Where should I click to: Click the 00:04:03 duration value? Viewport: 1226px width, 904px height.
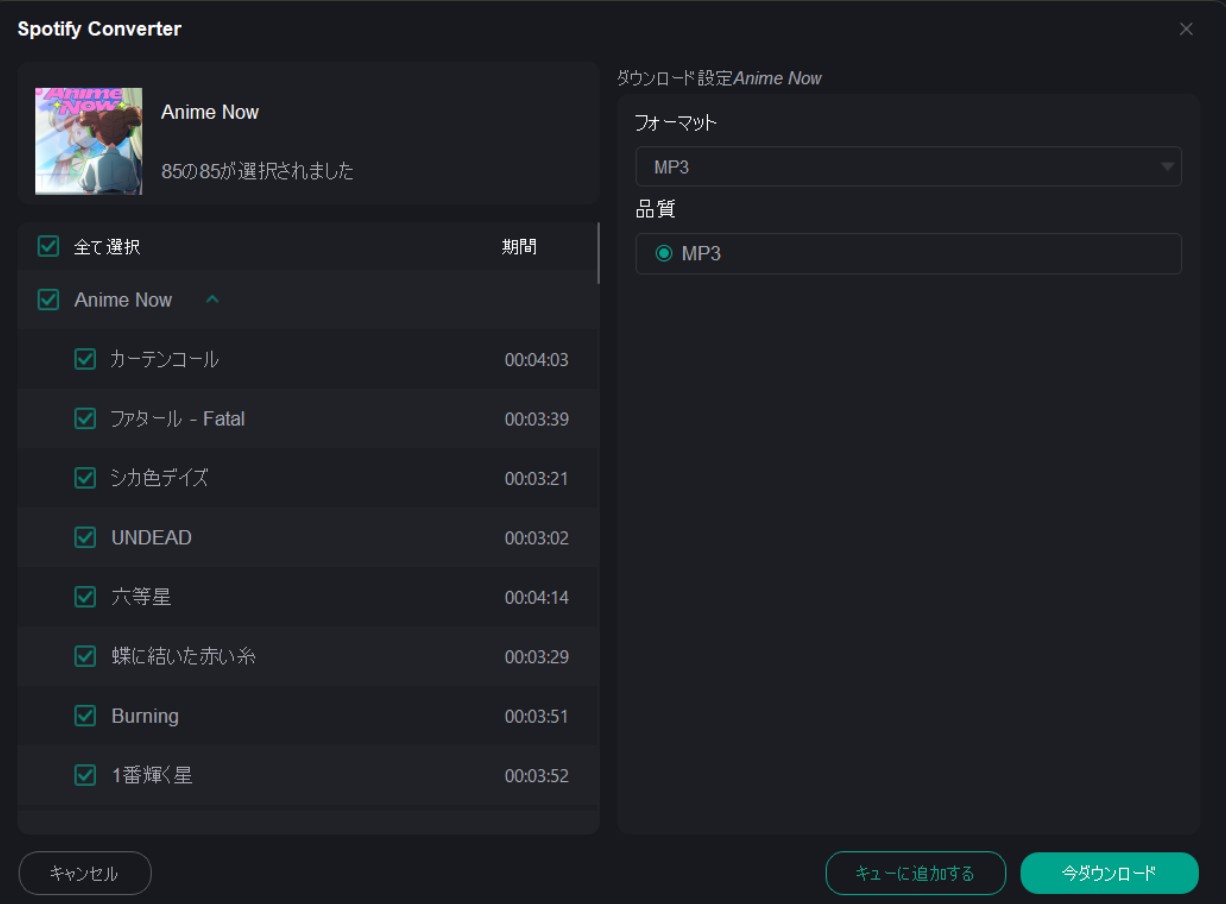(536, 360)
